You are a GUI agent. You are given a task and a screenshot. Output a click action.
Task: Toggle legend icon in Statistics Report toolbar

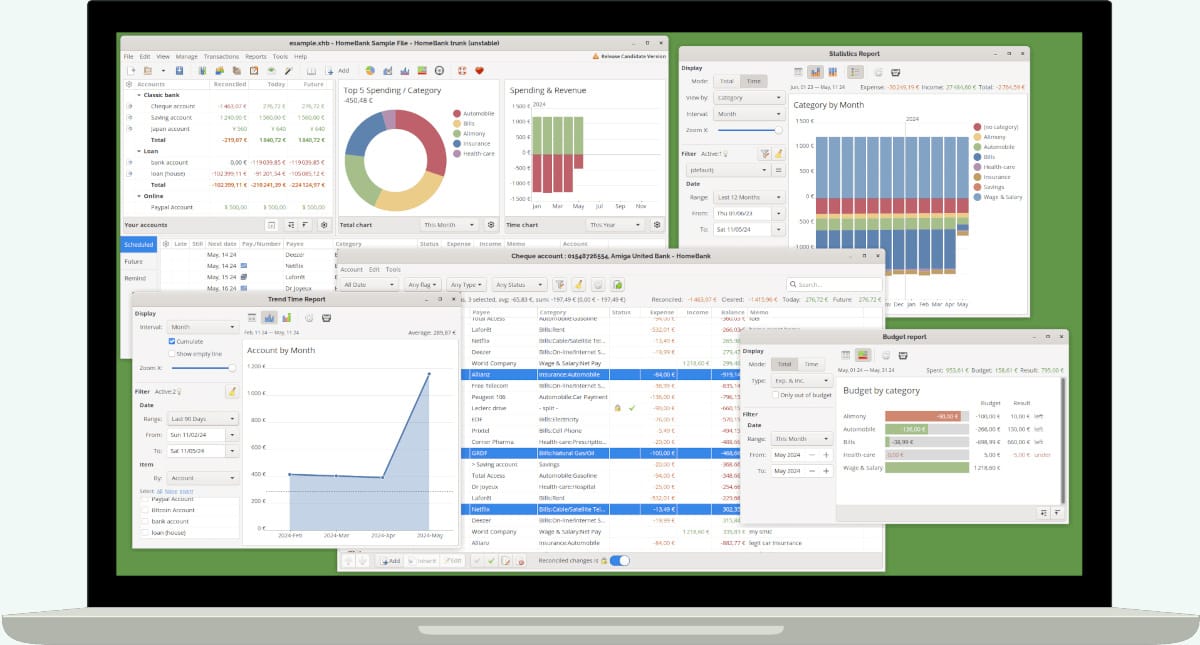coord(855,72)
